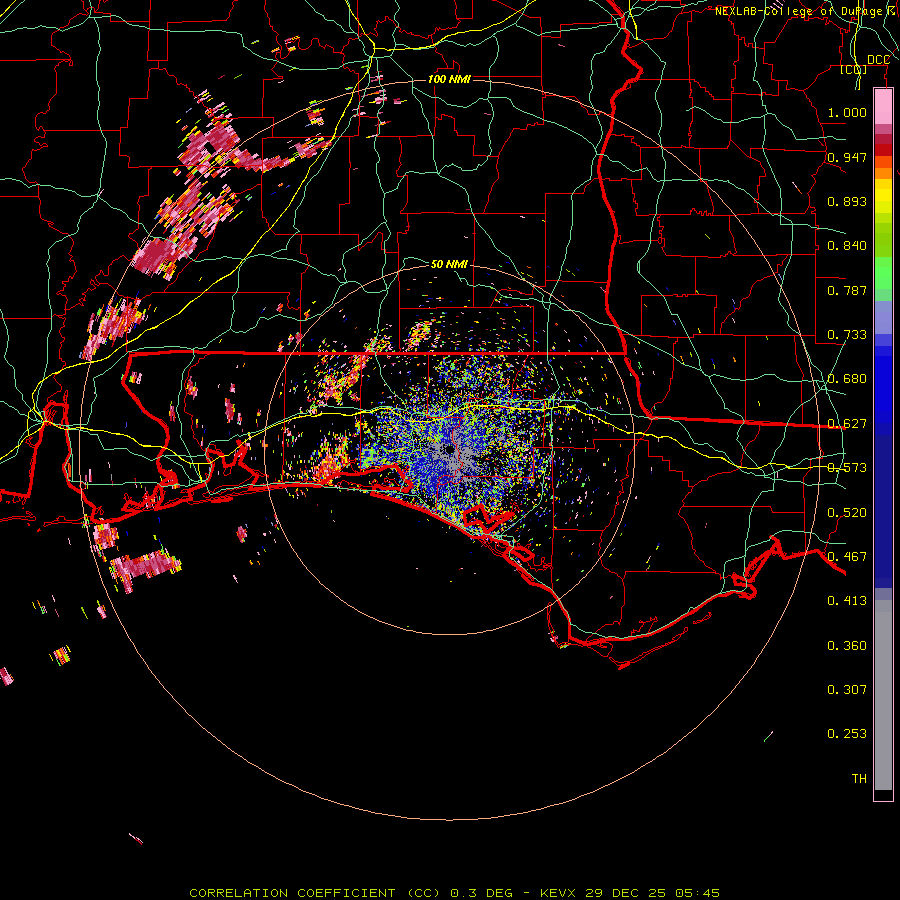This screenshot has width=900, height=900.
Task: Click the 29 DEC 25 date text
Action: click(625, 893)
